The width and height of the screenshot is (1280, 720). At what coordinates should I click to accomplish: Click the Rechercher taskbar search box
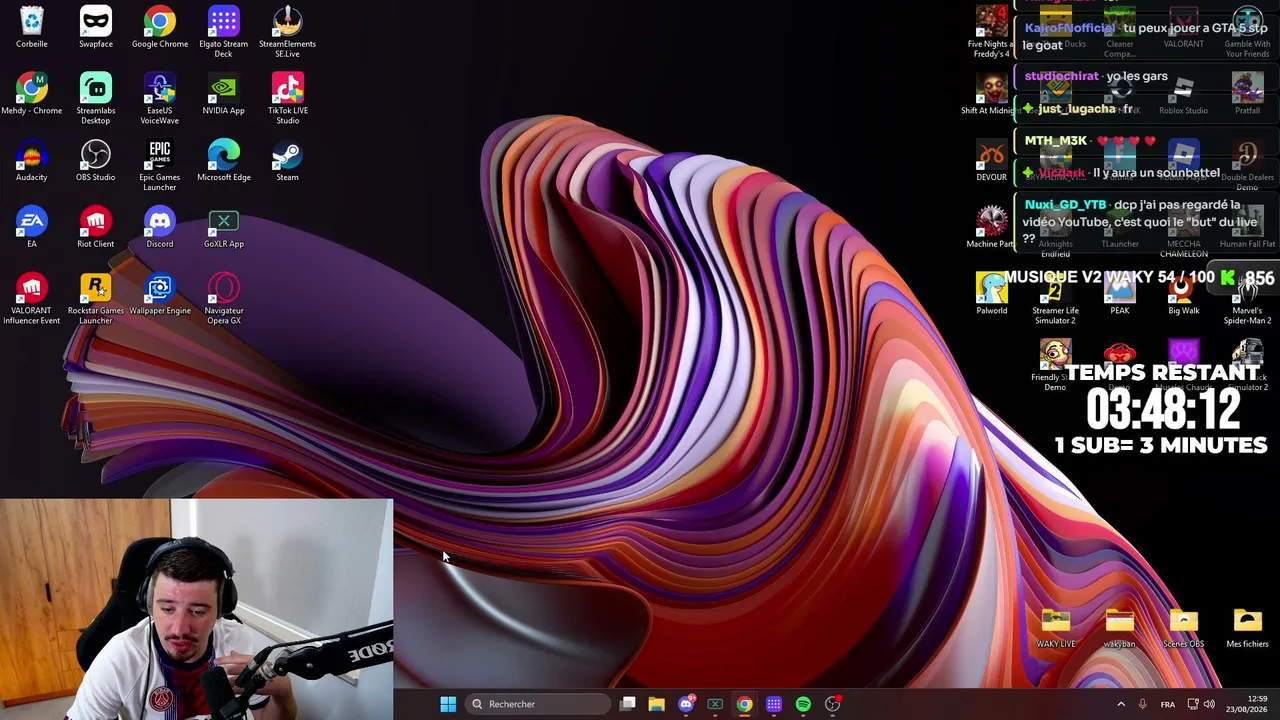pos(538,704)
